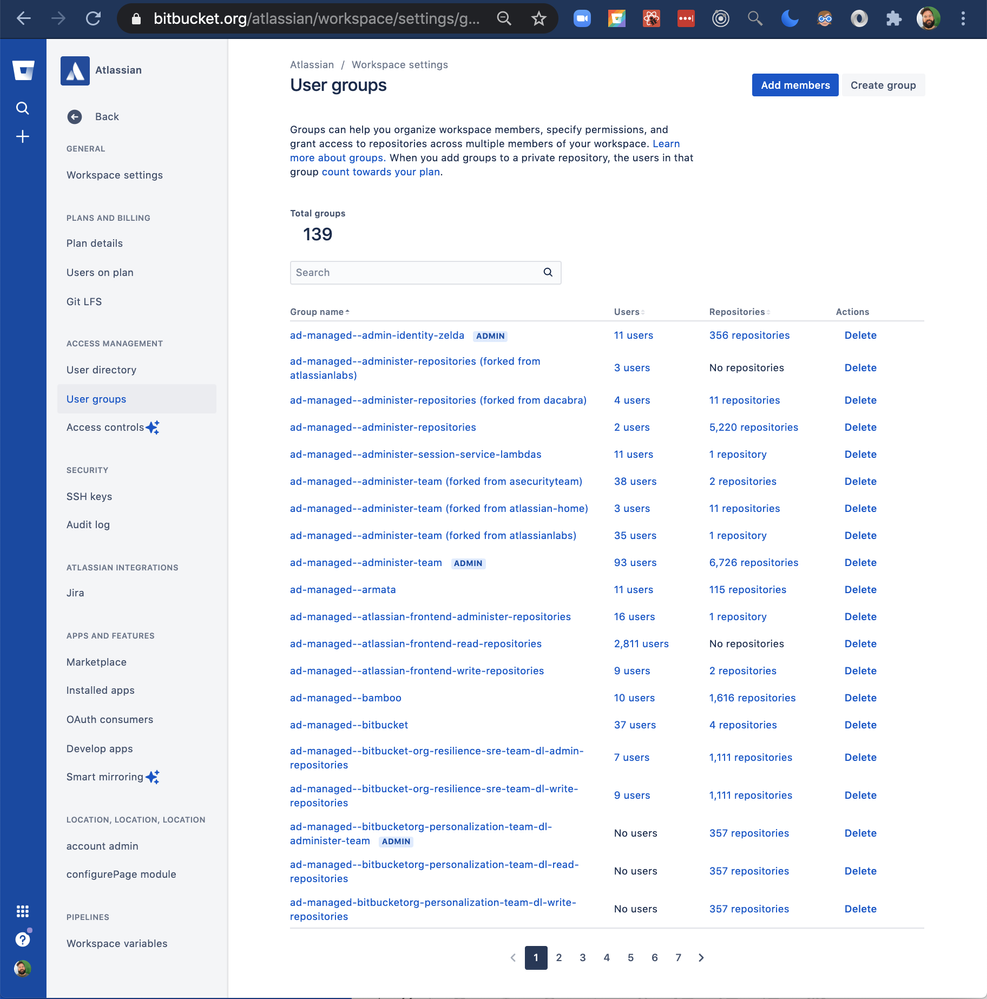Click Add members button
The image size is (987, 999).
(x=795, y=85)
